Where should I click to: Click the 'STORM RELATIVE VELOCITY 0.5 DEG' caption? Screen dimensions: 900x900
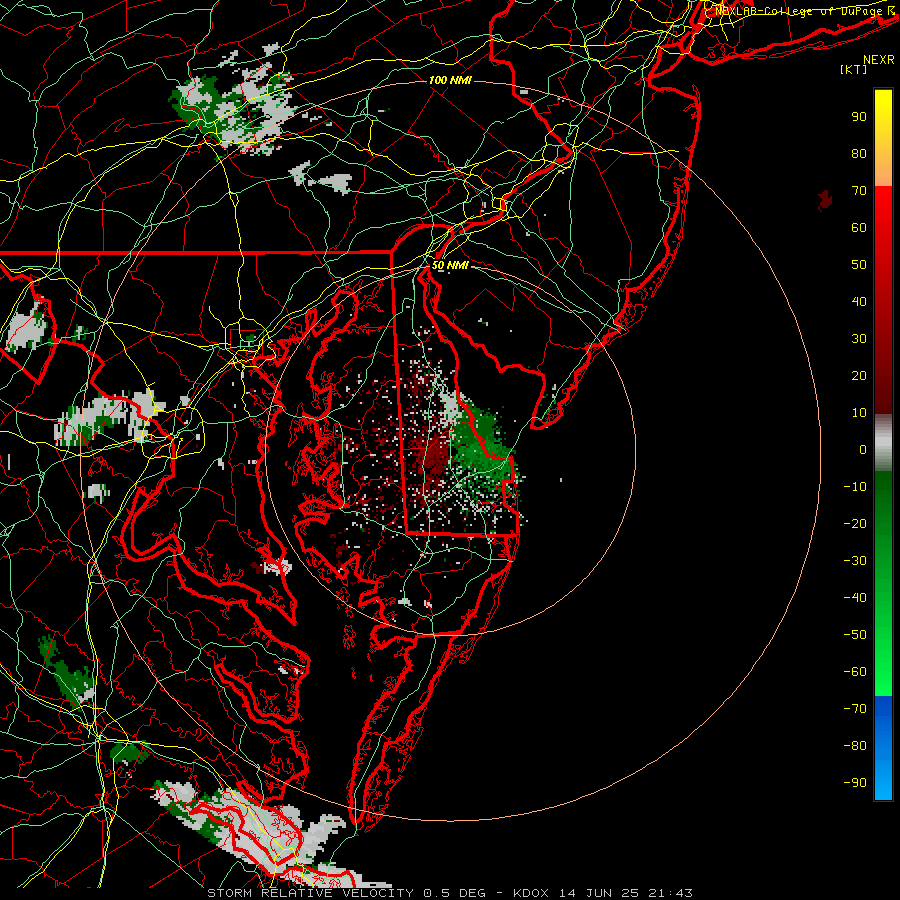tap(346, 893)
